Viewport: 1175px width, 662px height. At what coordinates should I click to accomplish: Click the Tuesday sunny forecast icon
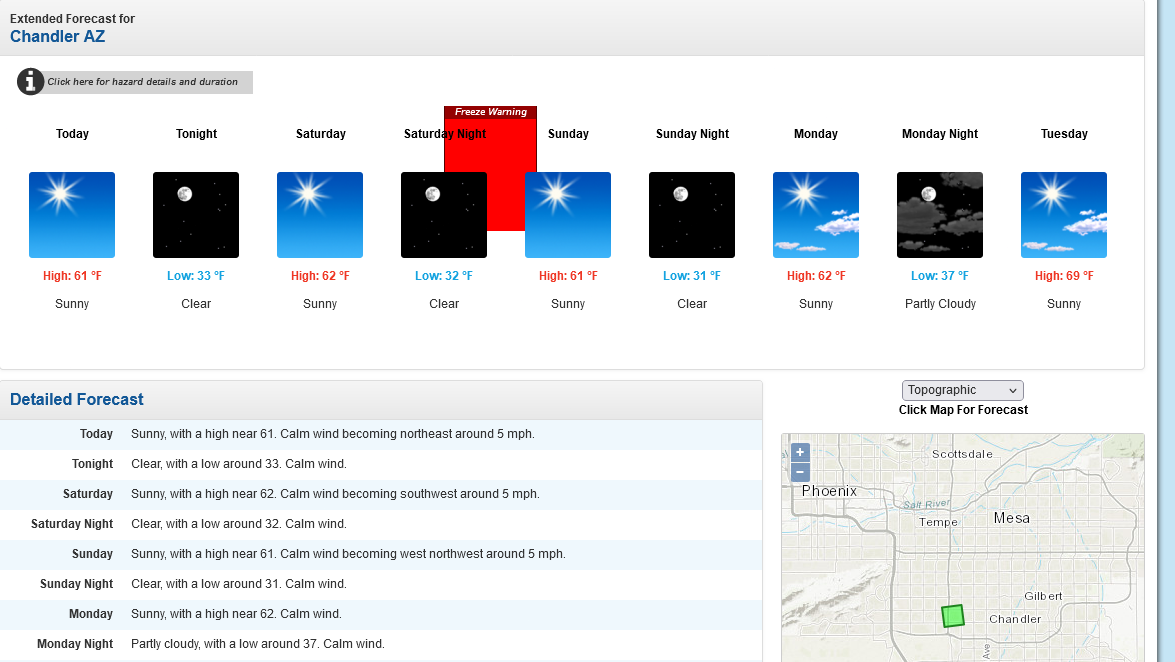click(x=1064, y=215)
